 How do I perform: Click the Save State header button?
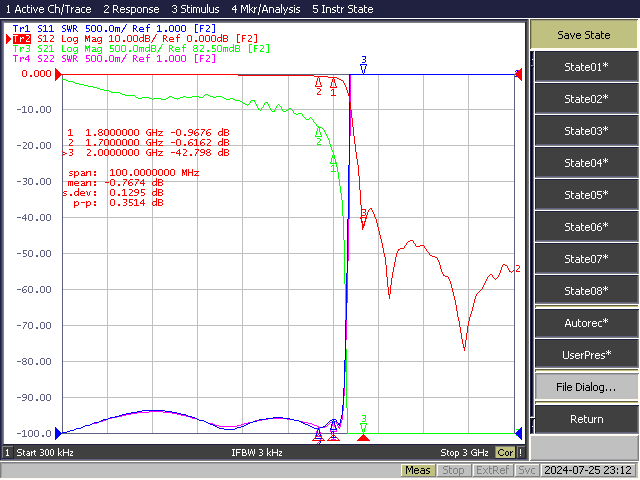click(584, 35)
